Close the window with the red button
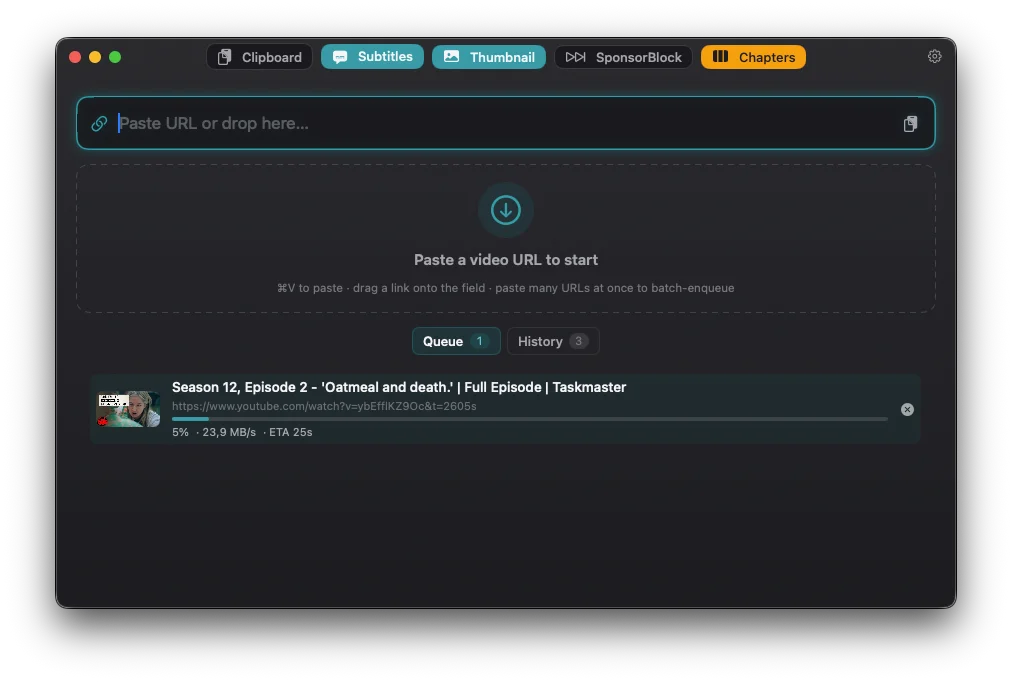The height and width of the screenshot is (682, 1012). 75,57
